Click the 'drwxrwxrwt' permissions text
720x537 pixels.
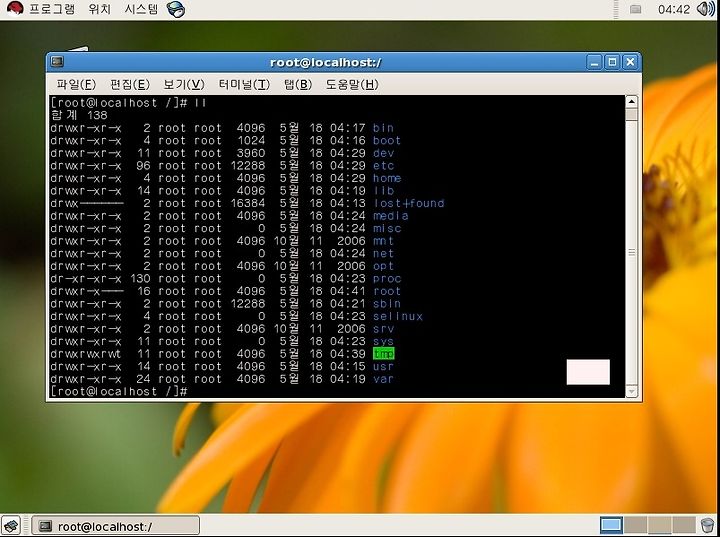pyautogui.click(x=86, y=354)
